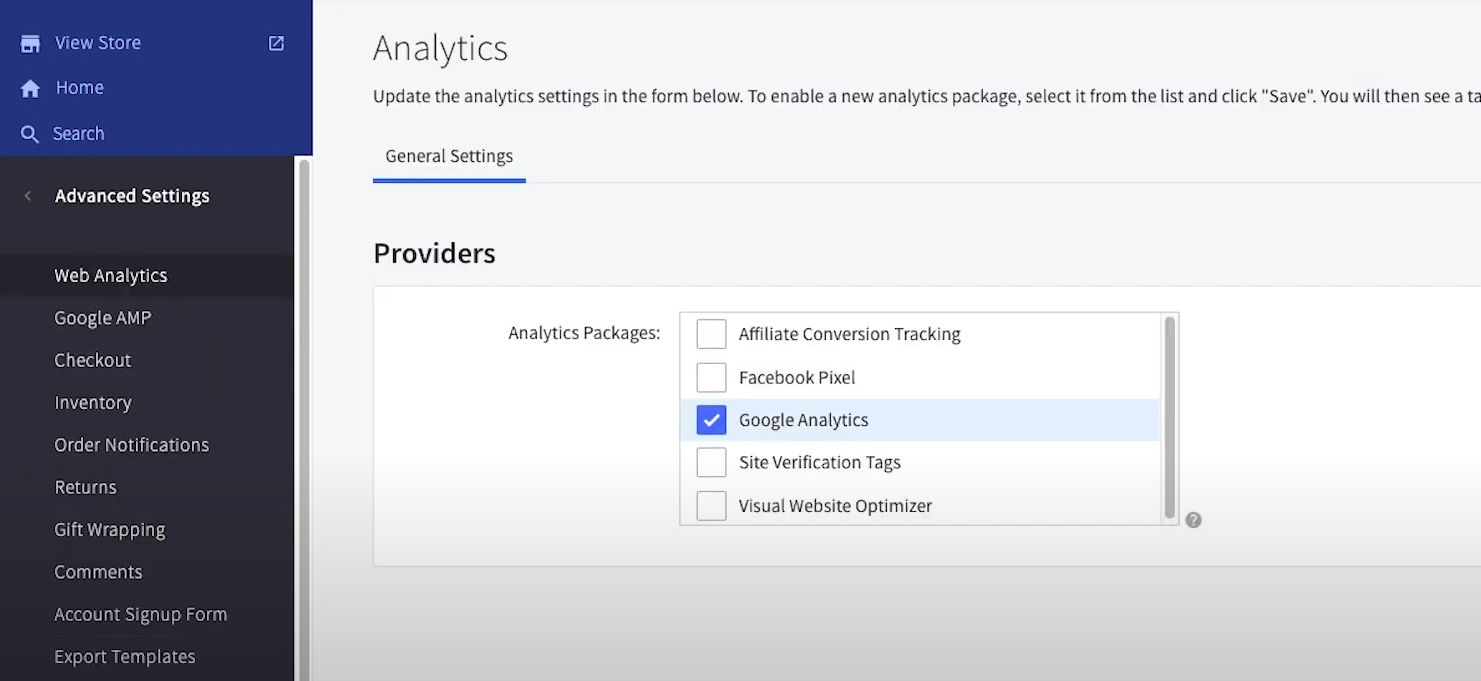
Task: Enable Facebook Pixel checkbox
Action: (x=711, y=377)
